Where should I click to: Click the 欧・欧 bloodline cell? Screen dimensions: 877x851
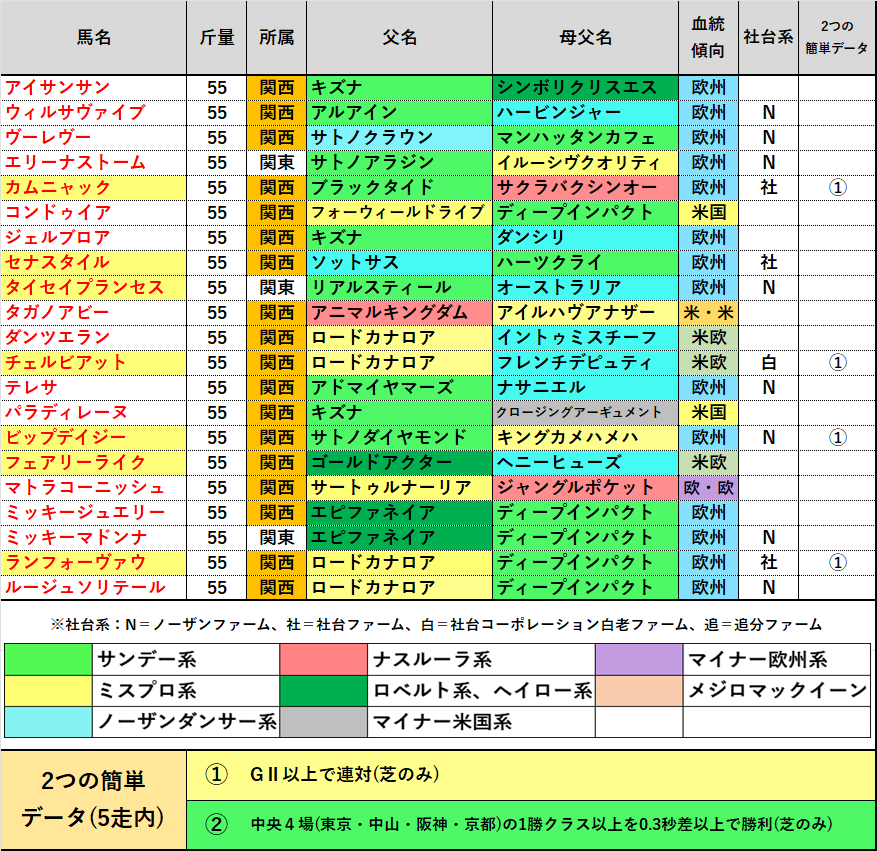click(708, 488)
